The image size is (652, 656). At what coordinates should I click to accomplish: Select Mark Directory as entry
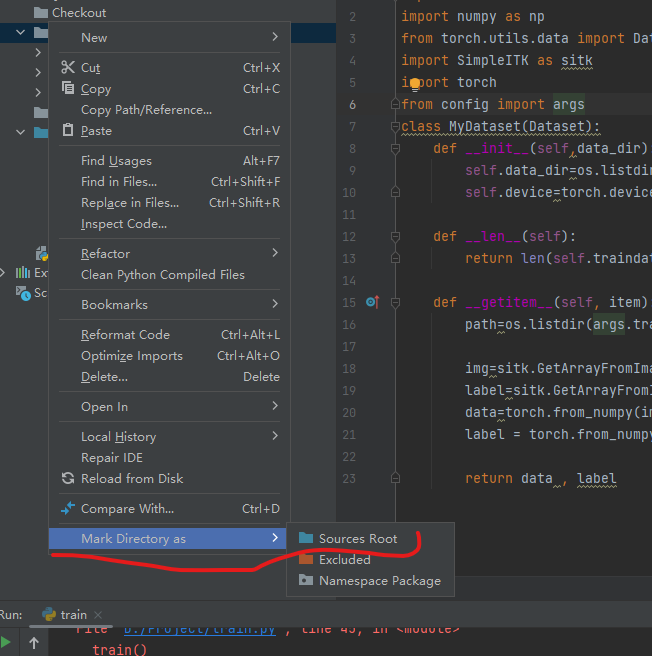pos(167,539)
